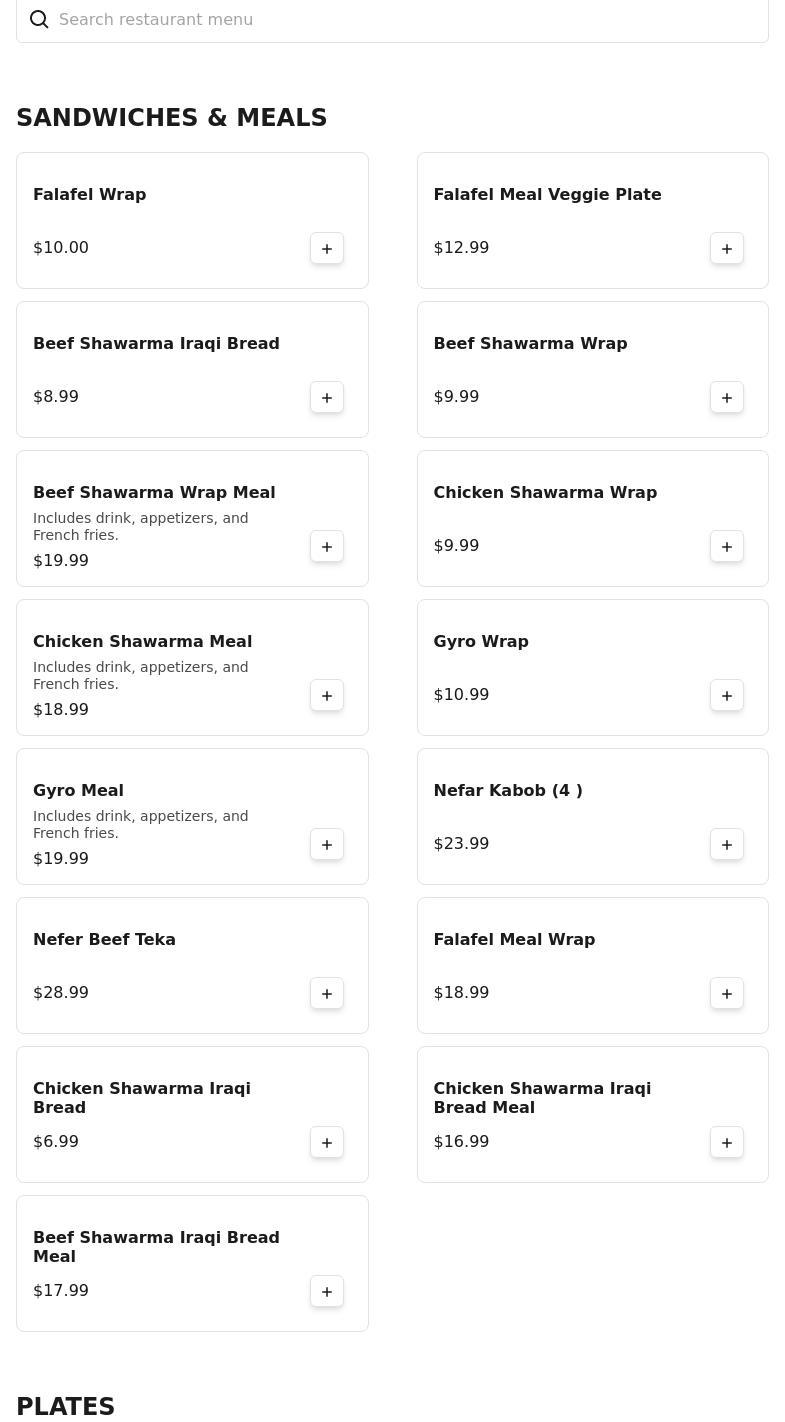Open the Nefer Beef Teka item name

tap(104, 940)
